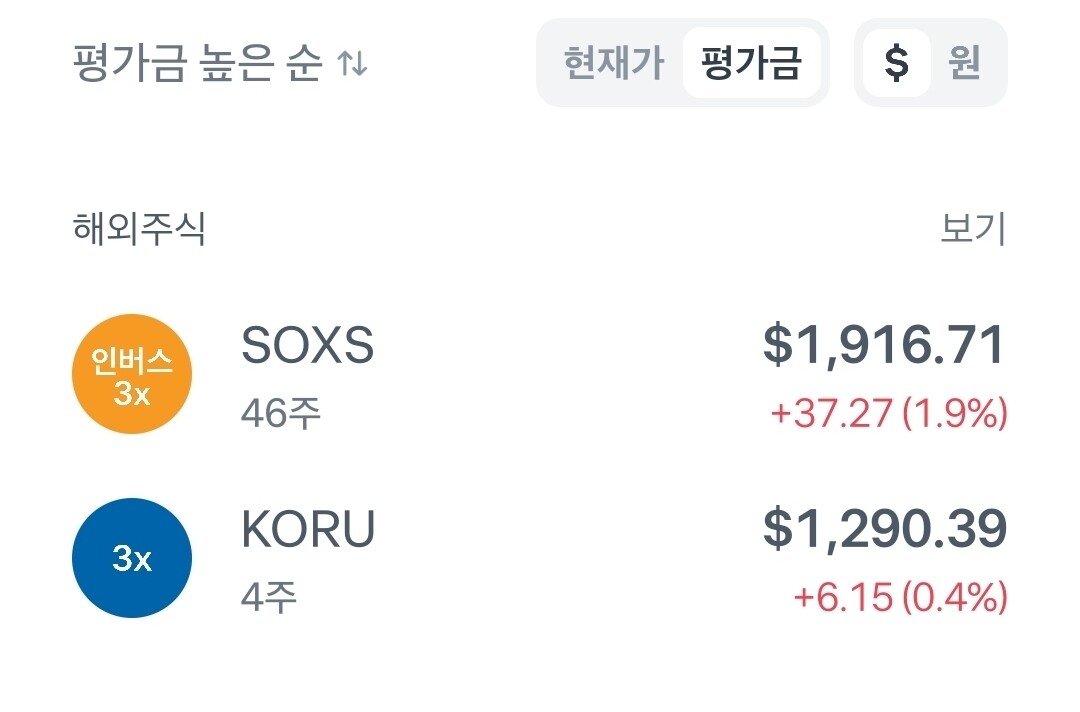
Task: Click the sort arrows icon
Action: pyautogui.click(x=352, y=65)
